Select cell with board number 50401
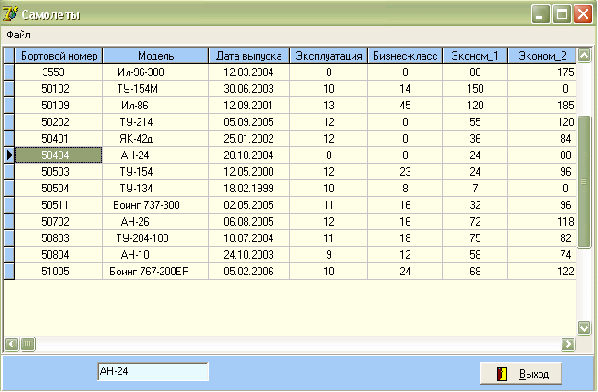The image size is (598, 392). (x=59, y=138)
